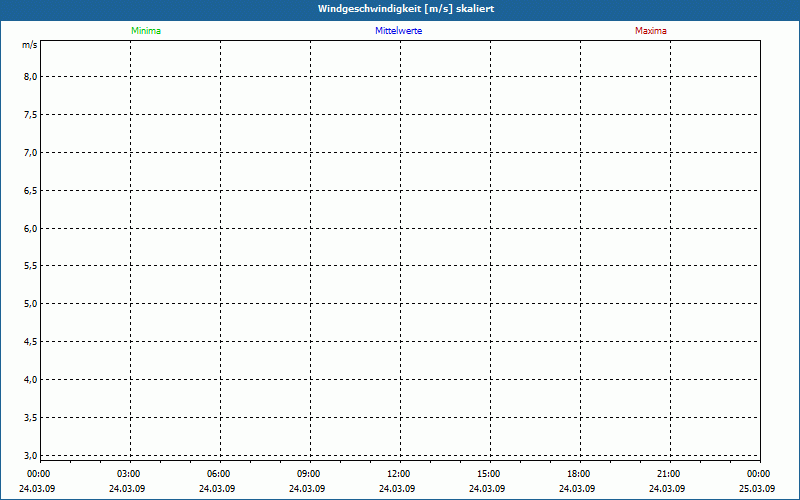Click the green Minima legend label
The image size is (800, 500).
pos(146,31)
